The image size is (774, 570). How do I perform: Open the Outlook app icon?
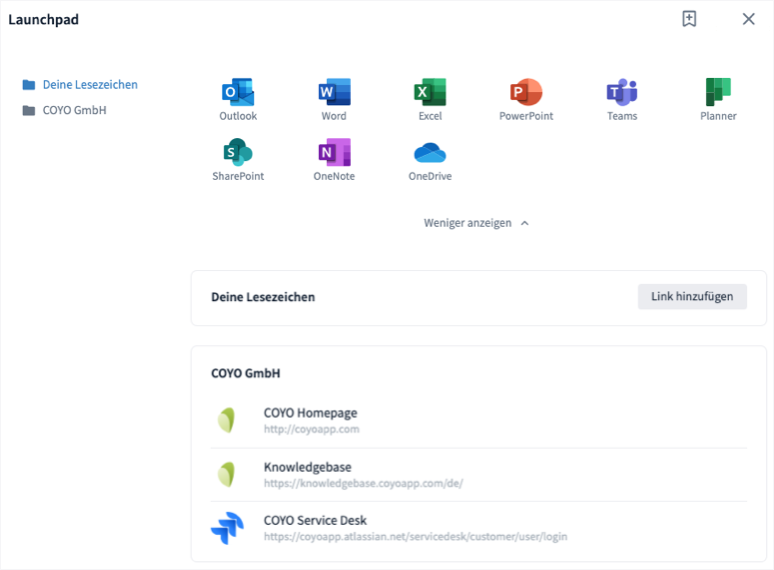(238, 92)
